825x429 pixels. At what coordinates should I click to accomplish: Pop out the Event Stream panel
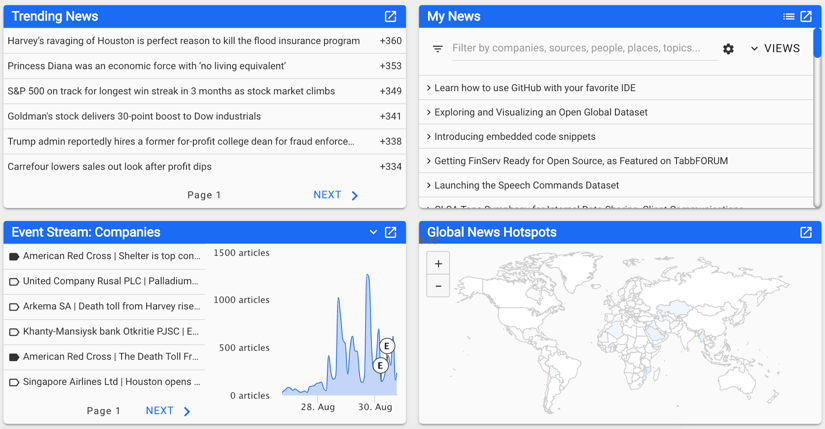click(390, 233)
